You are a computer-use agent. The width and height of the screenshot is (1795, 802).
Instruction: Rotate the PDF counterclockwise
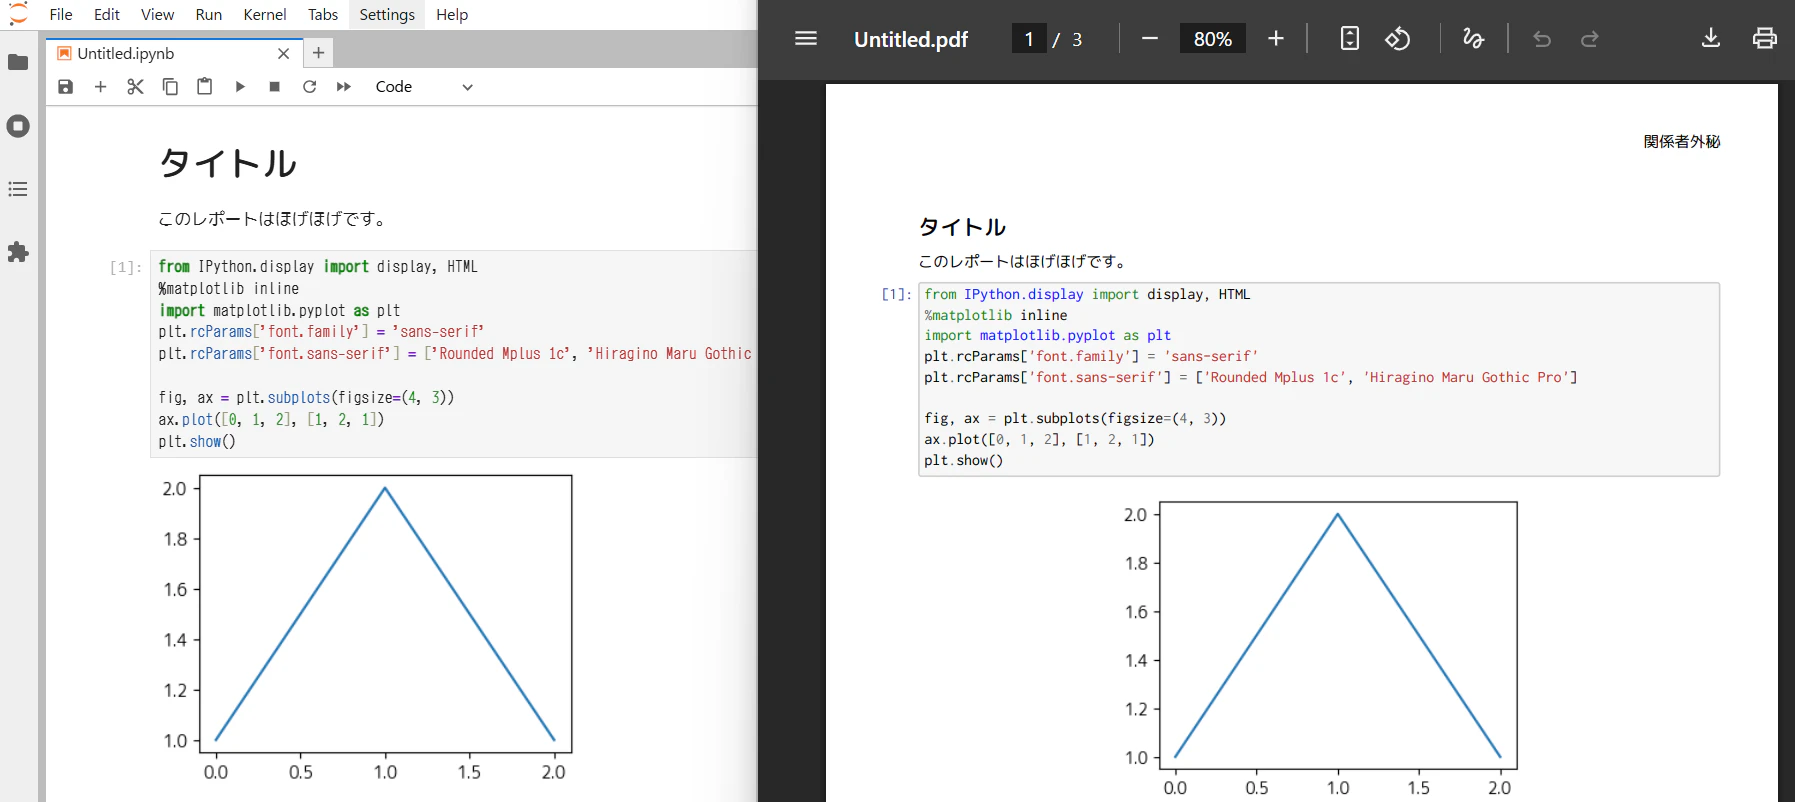1398,39
